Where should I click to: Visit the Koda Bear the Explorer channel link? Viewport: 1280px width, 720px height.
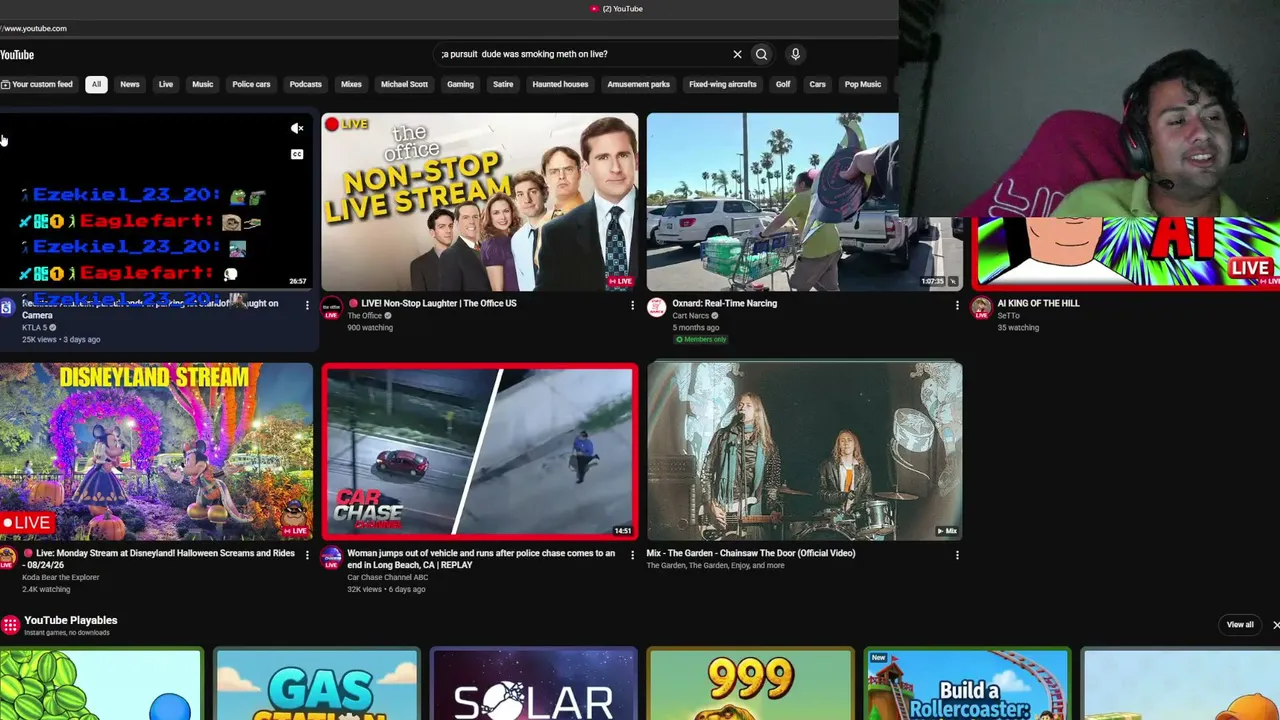coord(60,577)
